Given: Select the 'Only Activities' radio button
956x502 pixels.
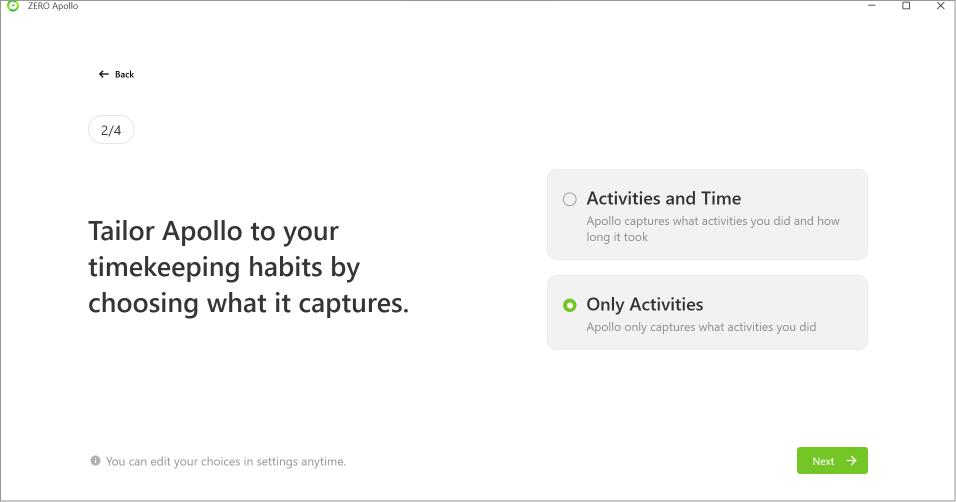Looking at the screenshot, I should tap(570, 305).
